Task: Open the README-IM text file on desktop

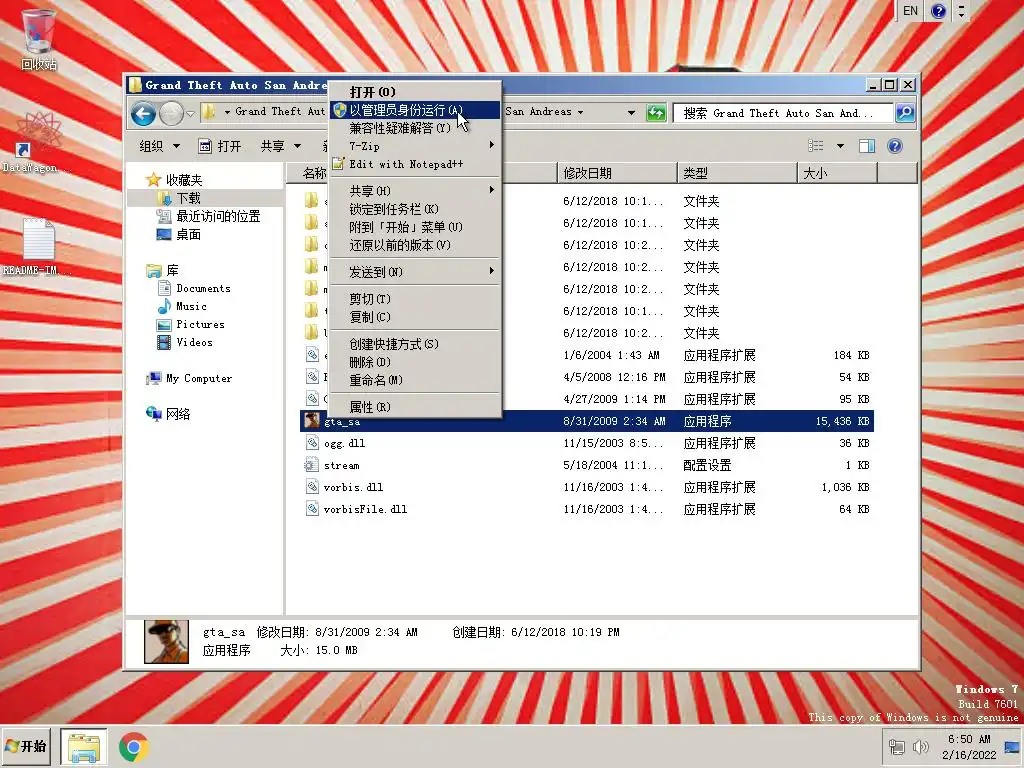Action: [37, 247]
